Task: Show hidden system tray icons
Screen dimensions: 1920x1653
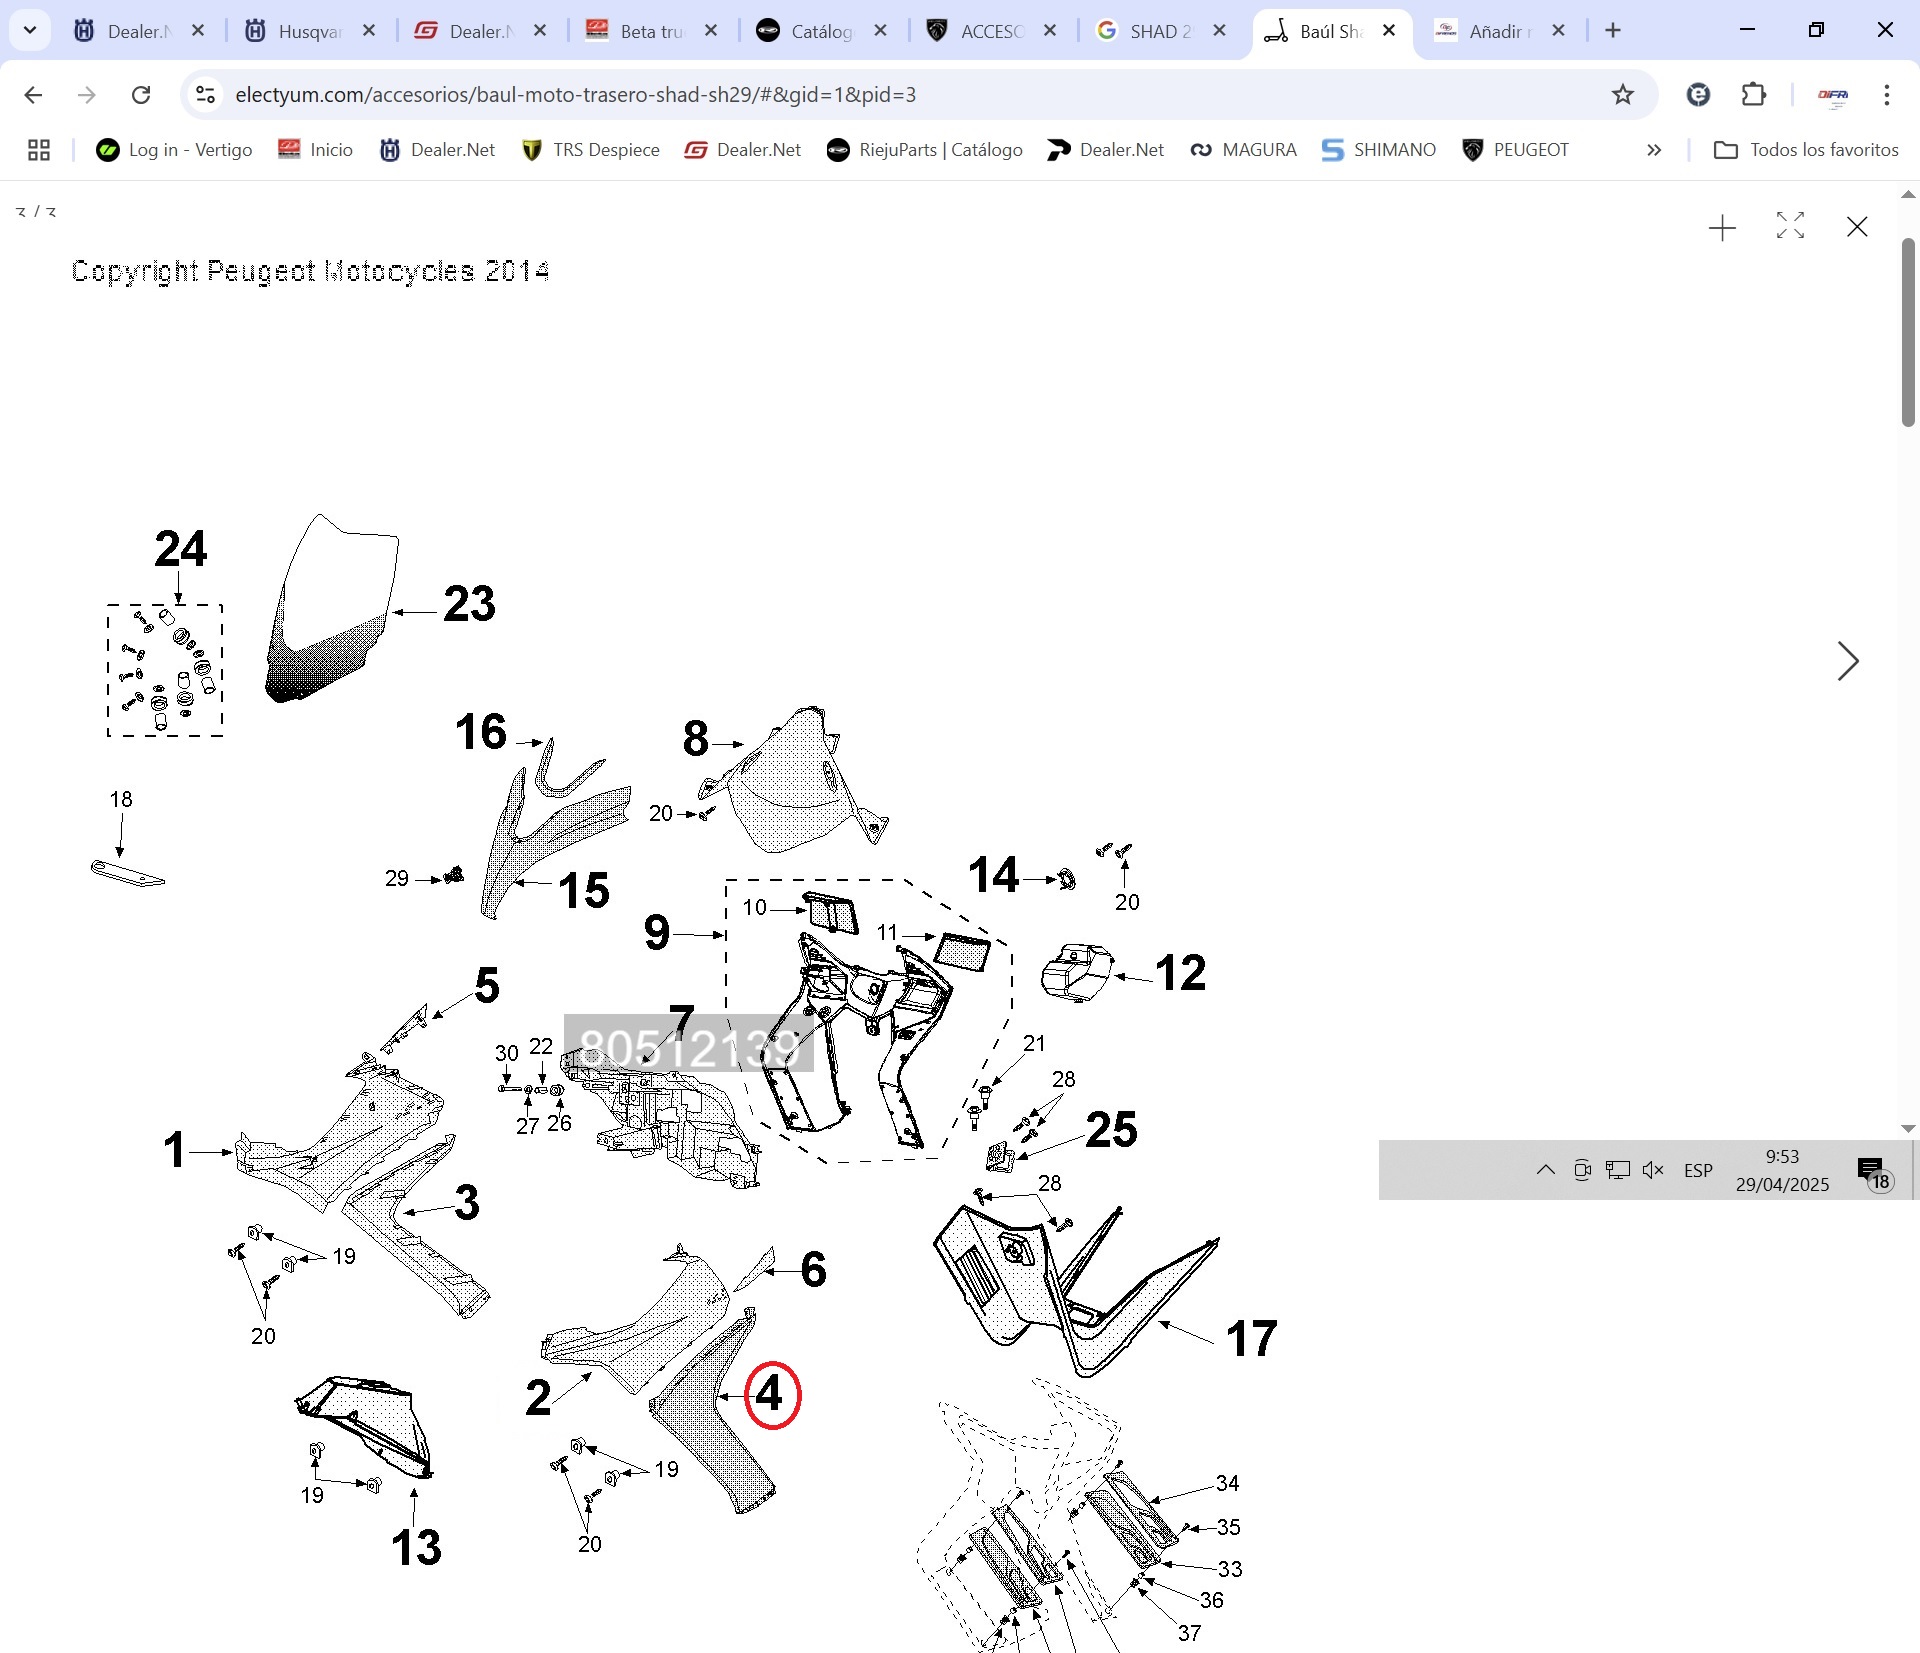Action: click(x=1545, y=1169)
